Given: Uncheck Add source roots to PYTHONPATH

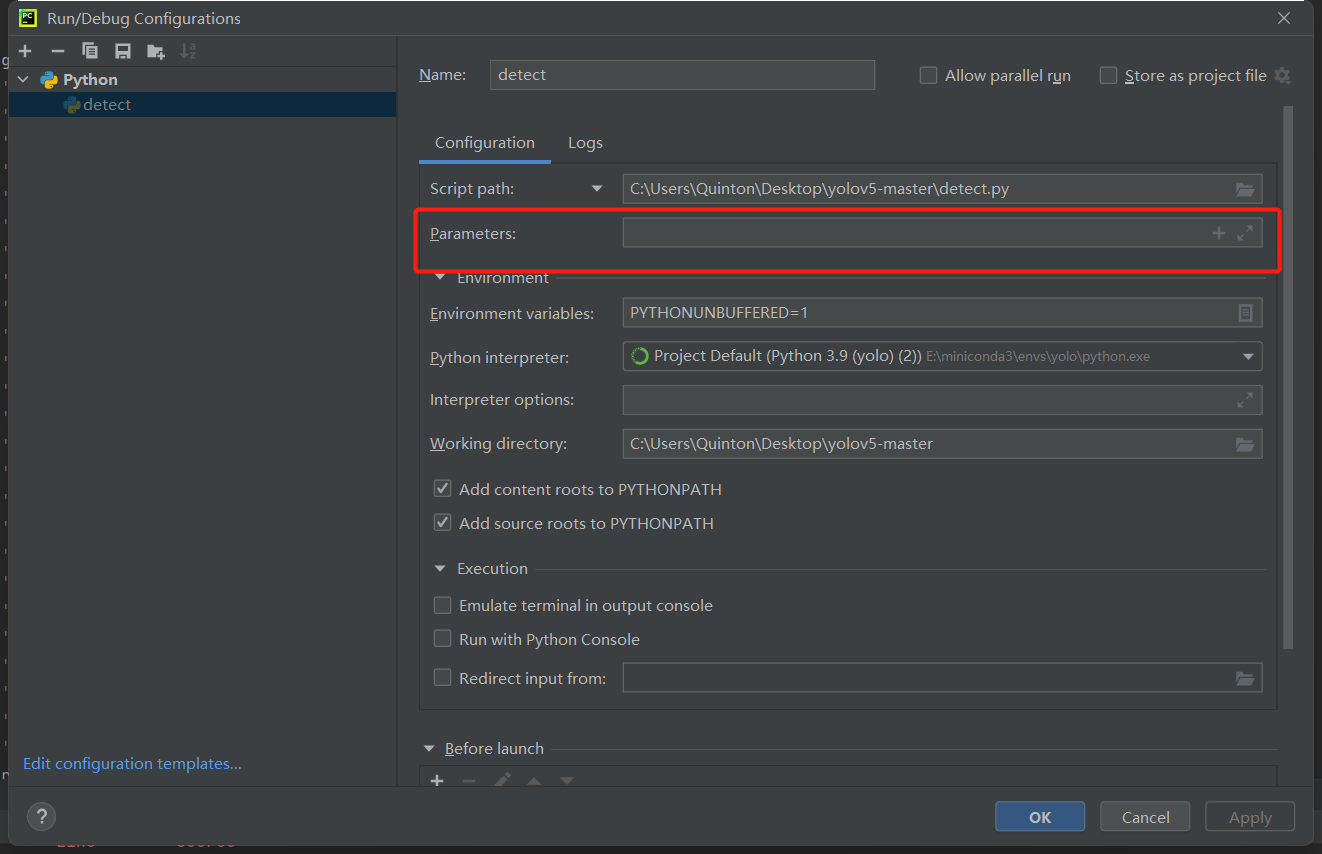Looking at the screenshot, I should (442, 523).
